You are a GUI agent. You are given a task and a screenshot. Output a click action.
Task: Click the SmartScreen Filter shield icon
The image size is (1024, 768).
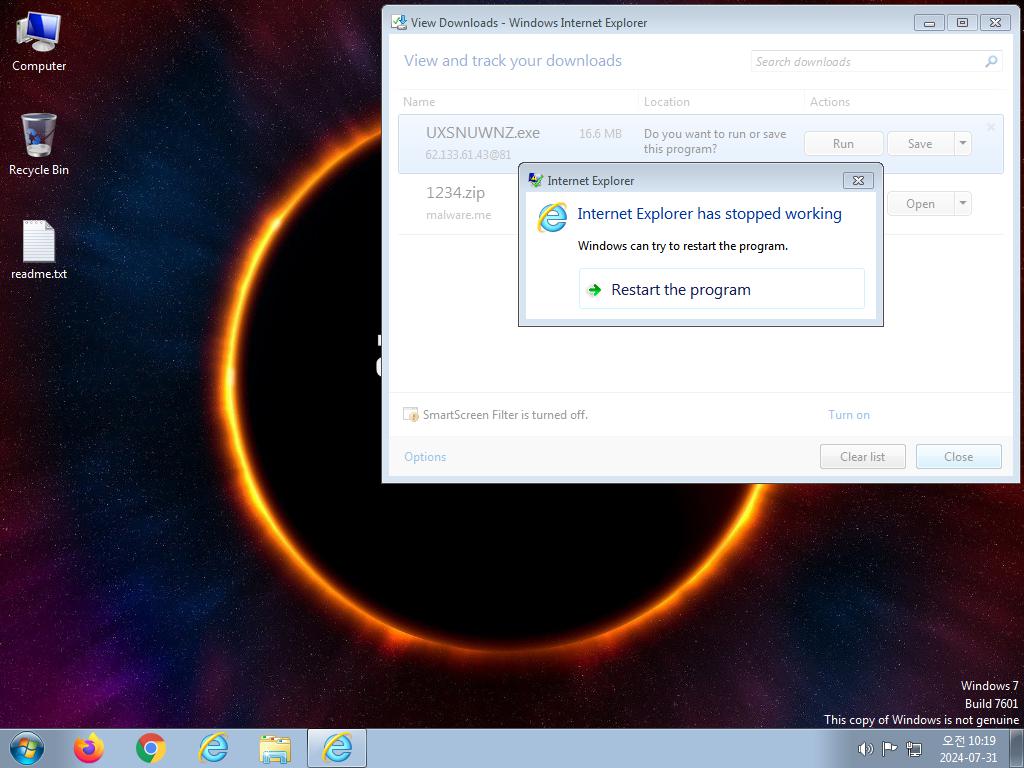coord(411,414)
